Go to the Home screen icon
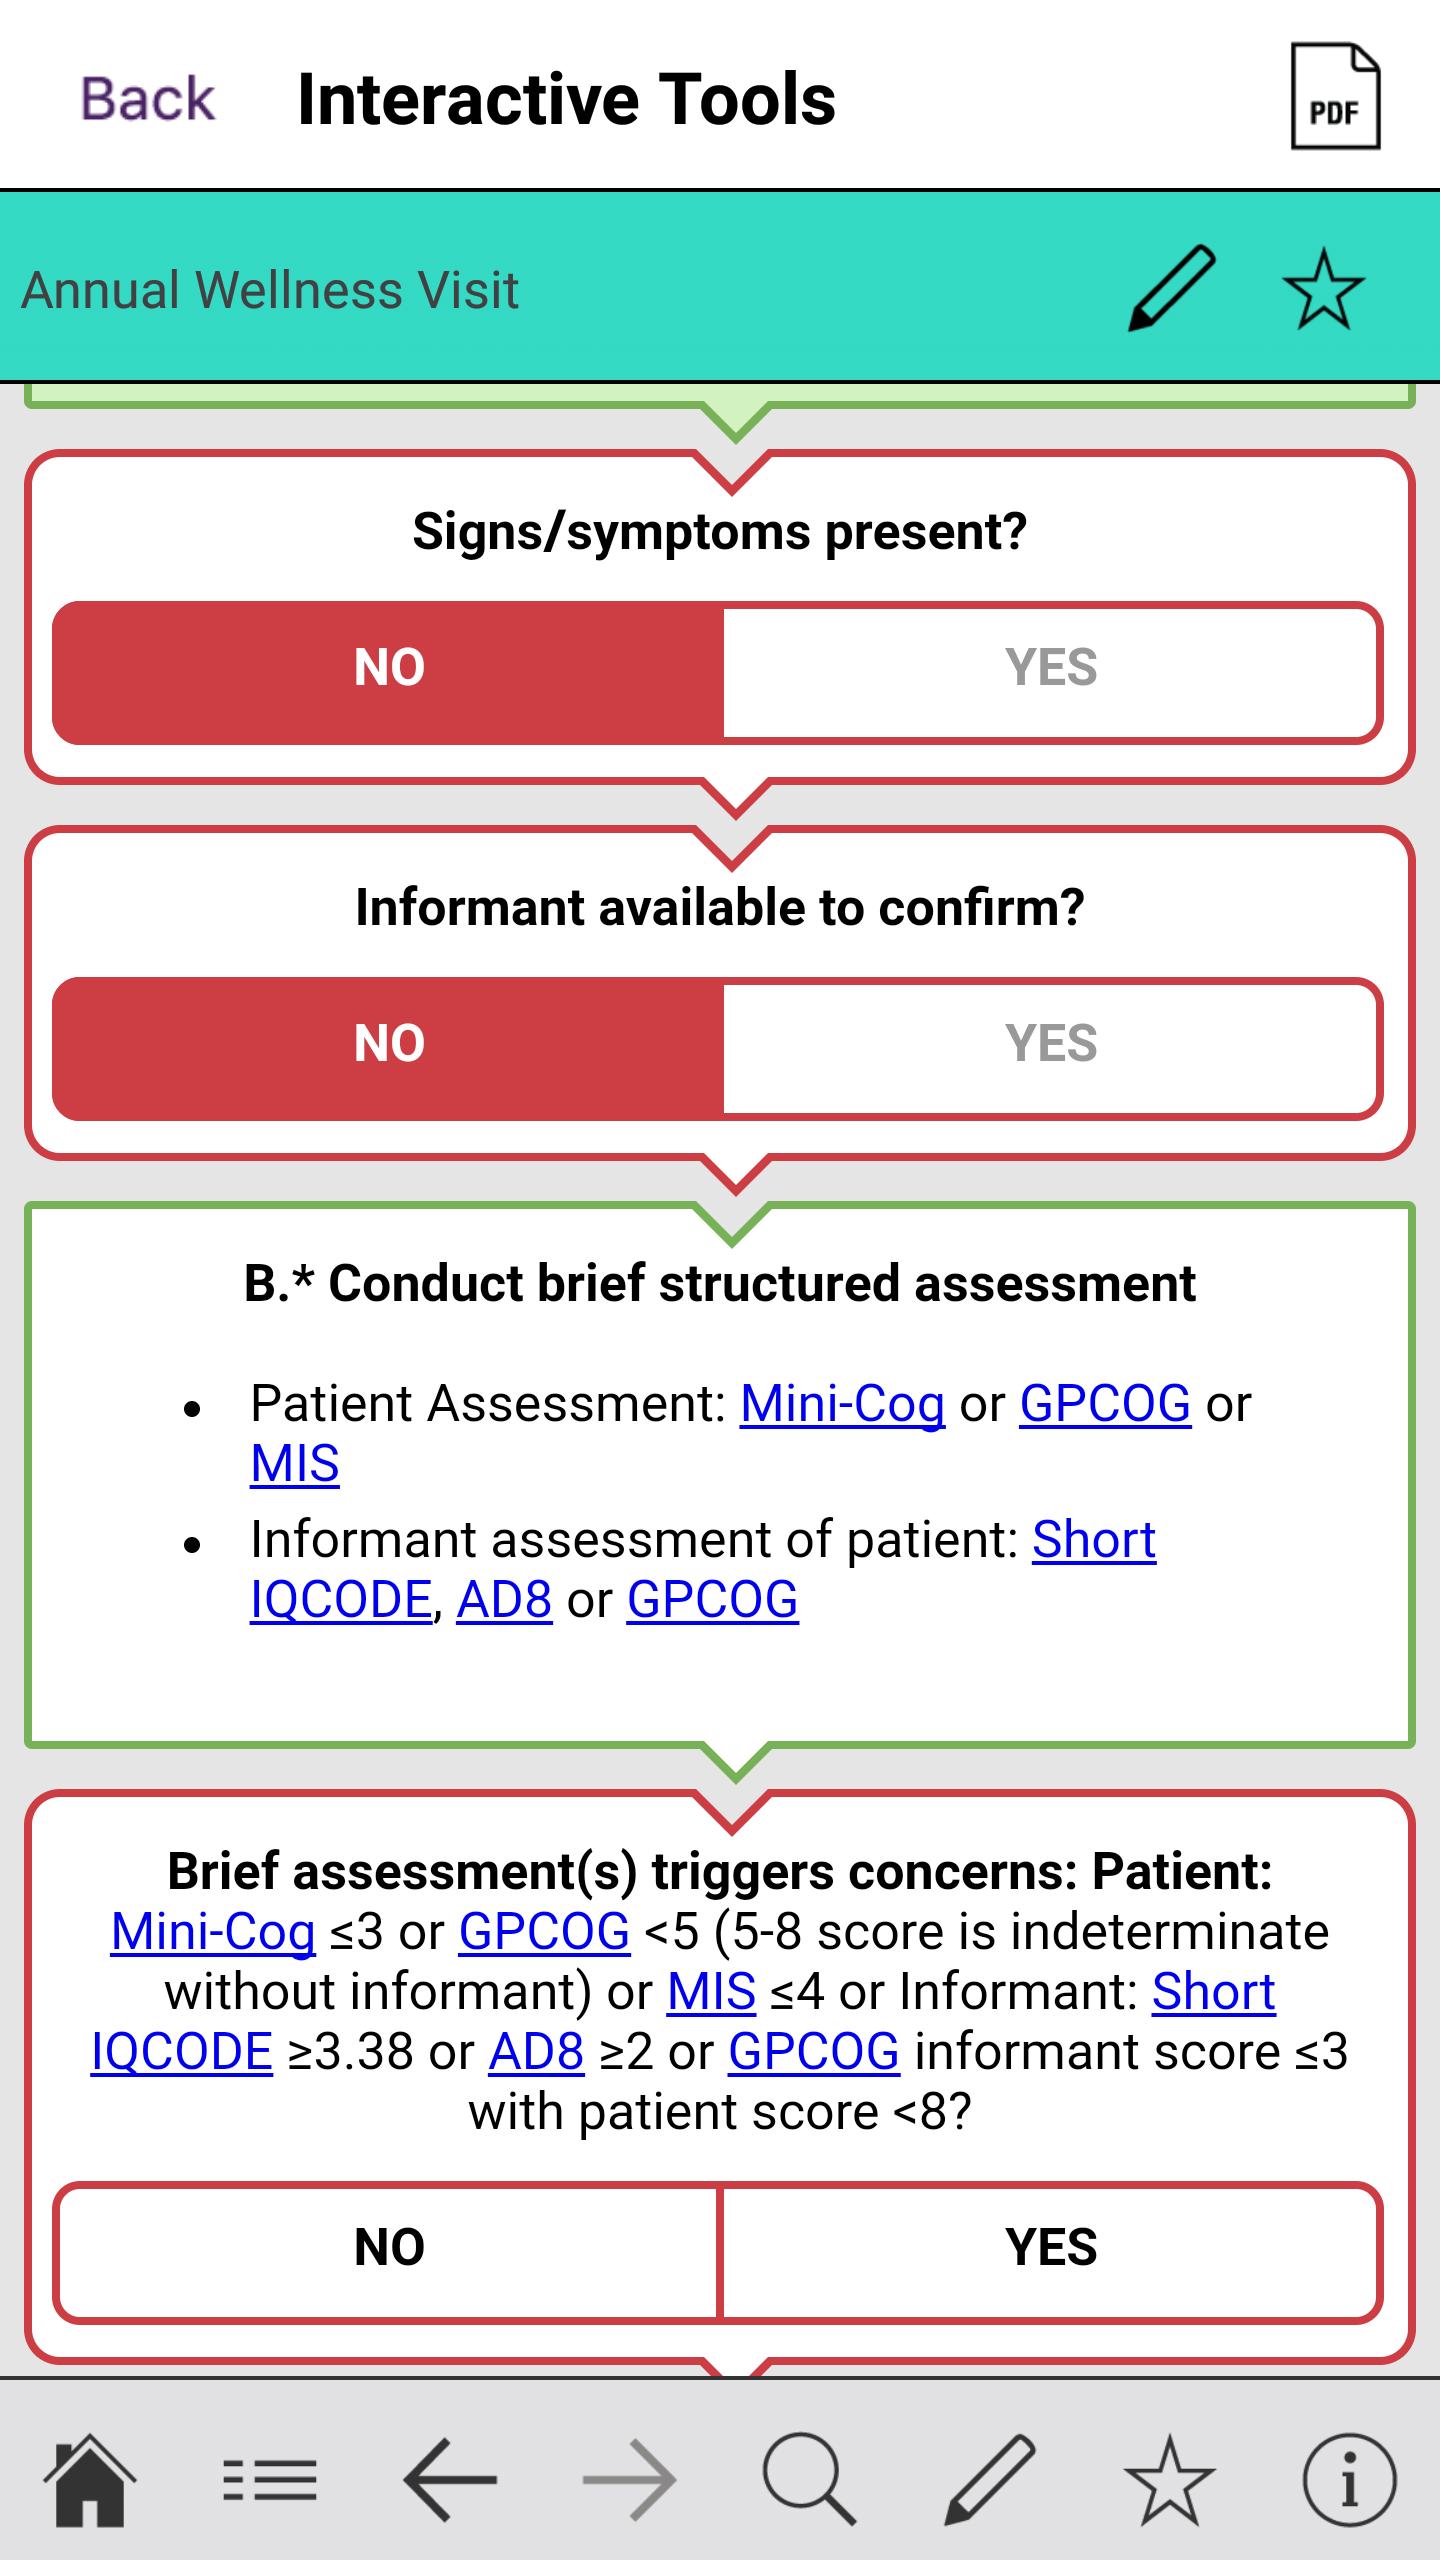The image size is (1440, 2560). click(89, 2479)
